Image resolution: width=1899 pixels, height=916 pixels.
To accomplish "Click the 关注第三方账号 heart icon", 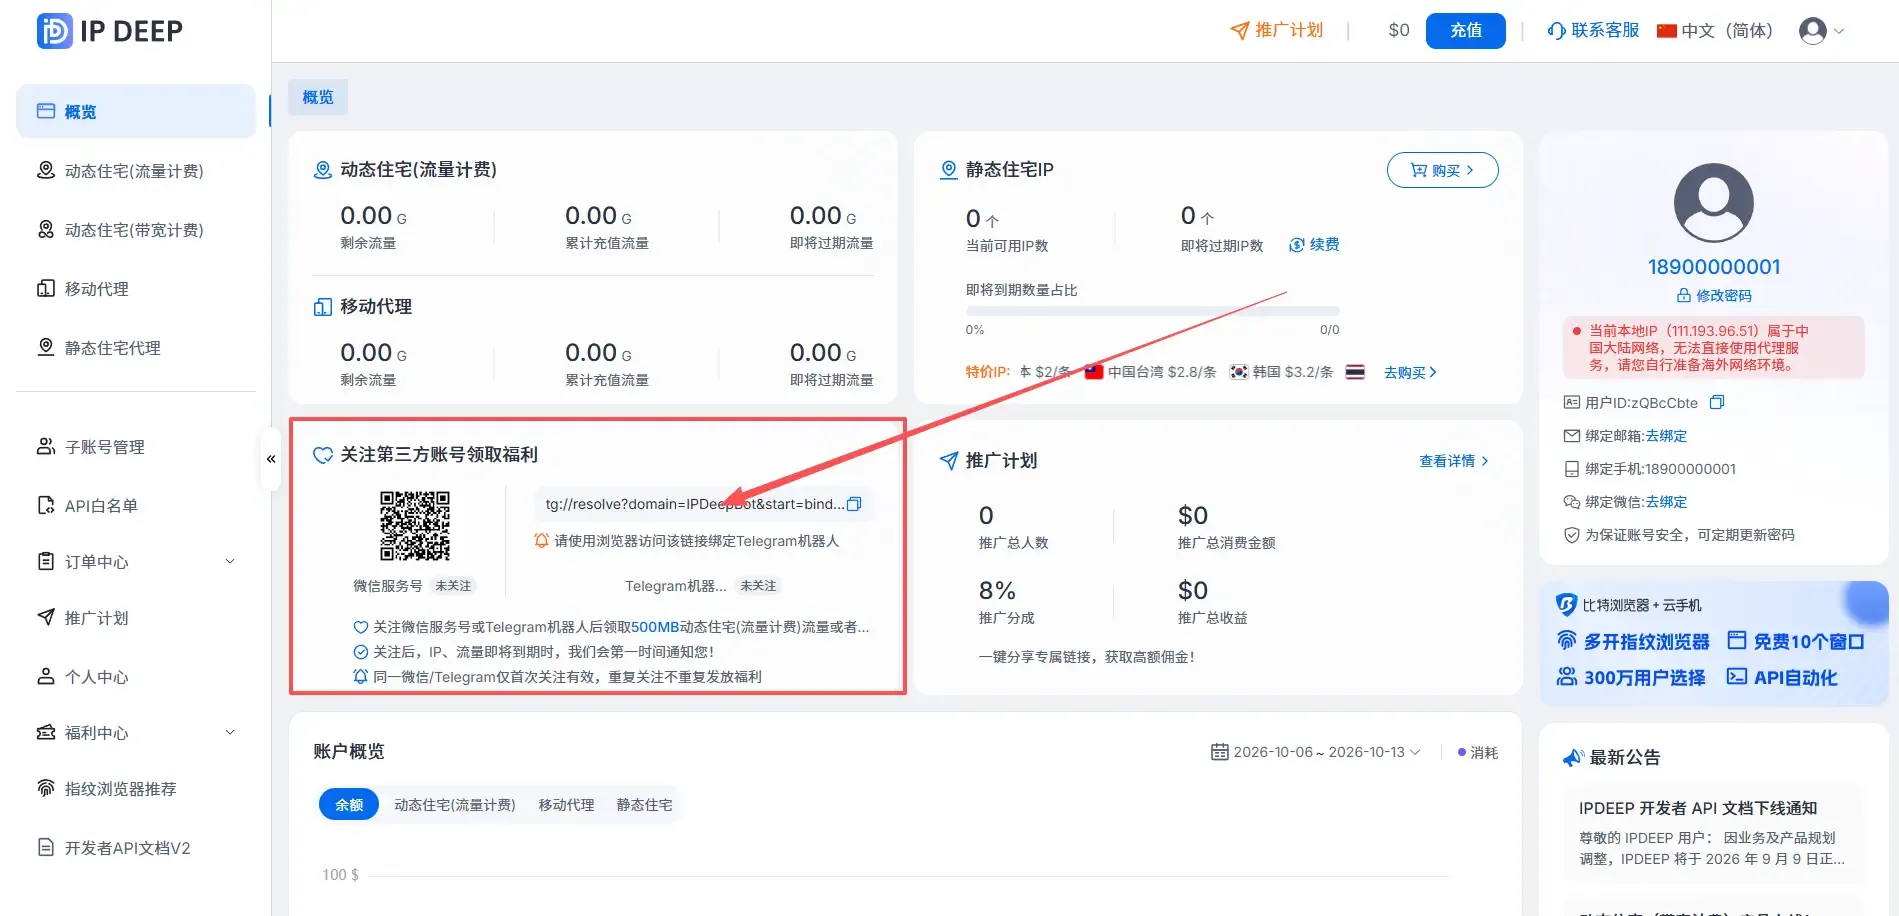I will [322, 455].
